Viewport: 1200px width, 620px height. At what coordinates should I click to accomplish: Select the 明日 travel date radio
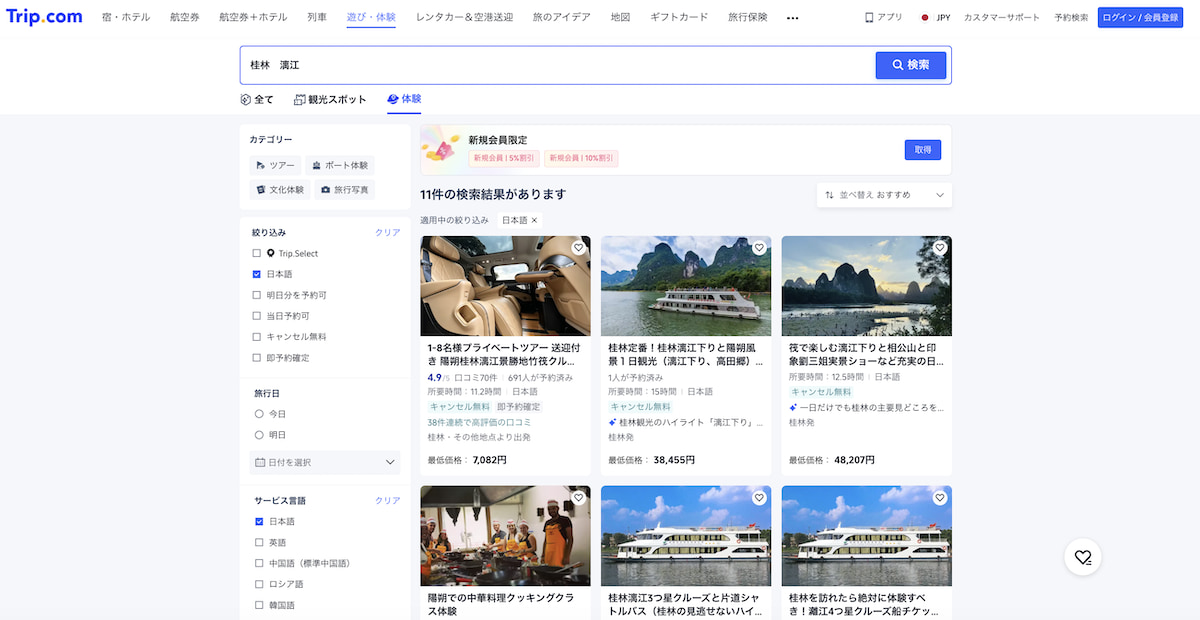tap(259, 435)
